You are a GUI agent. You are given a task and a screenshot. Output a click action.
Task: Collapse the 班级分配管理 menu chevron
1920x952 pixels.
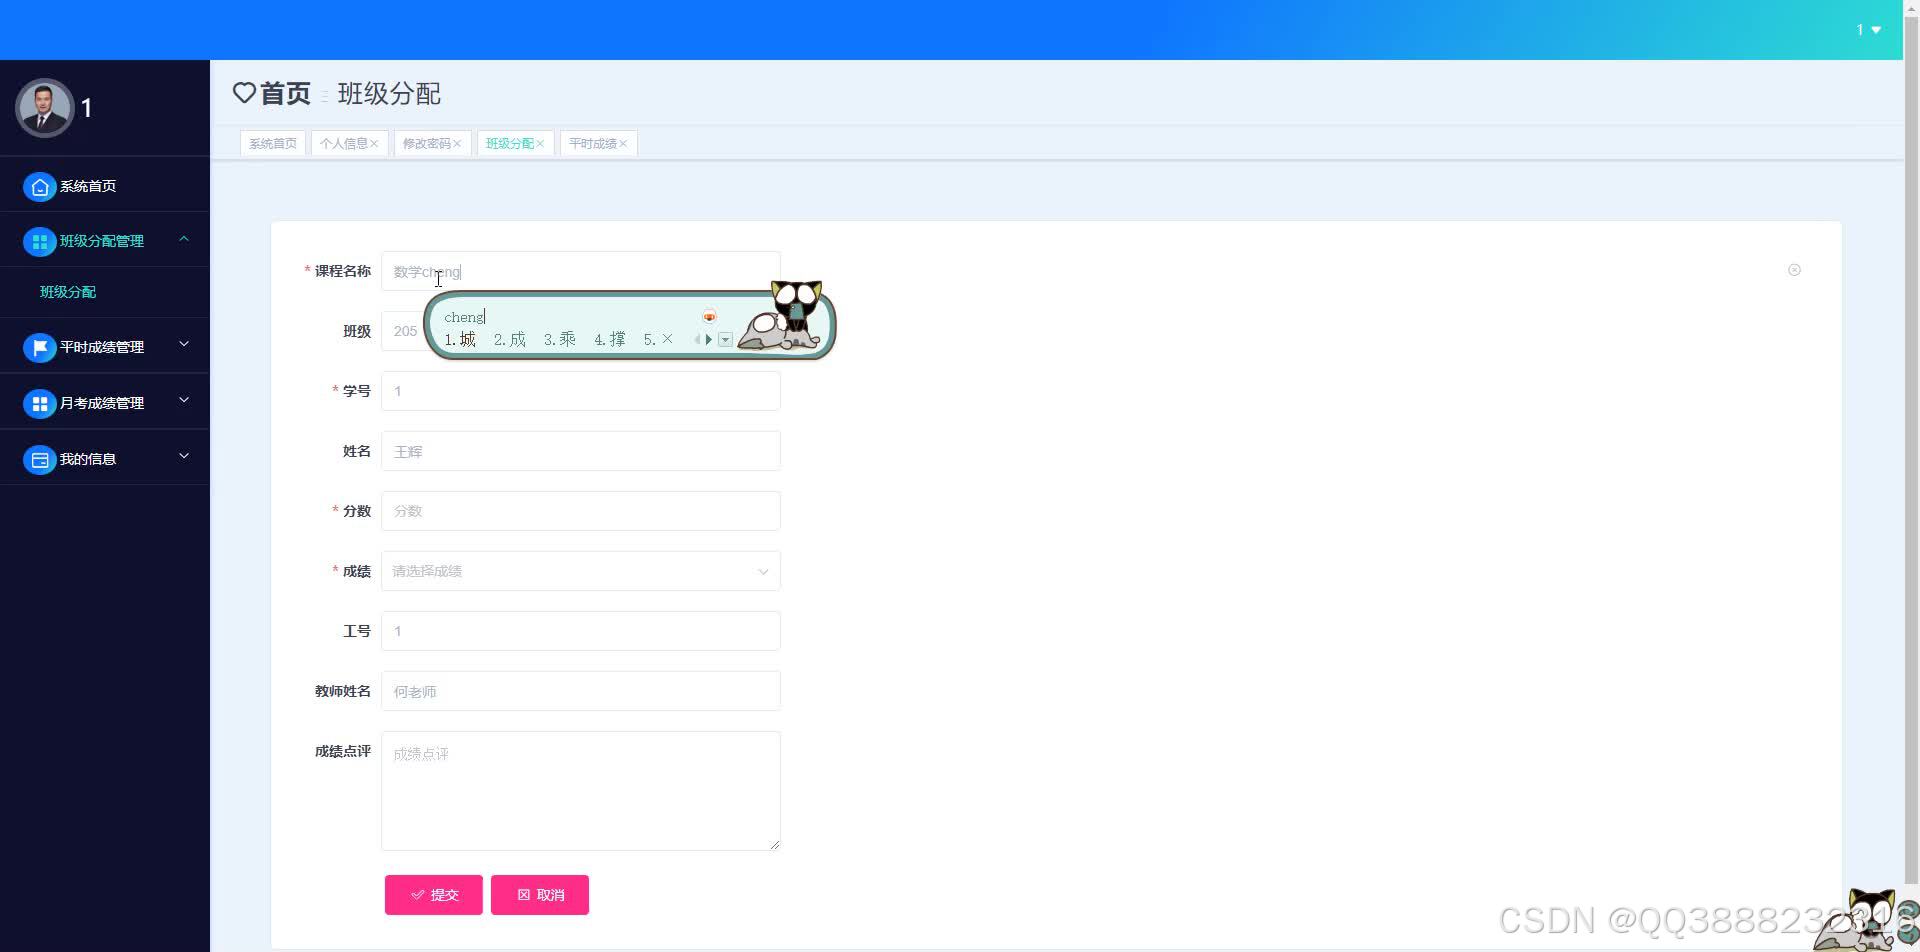(x=184, y=239)
